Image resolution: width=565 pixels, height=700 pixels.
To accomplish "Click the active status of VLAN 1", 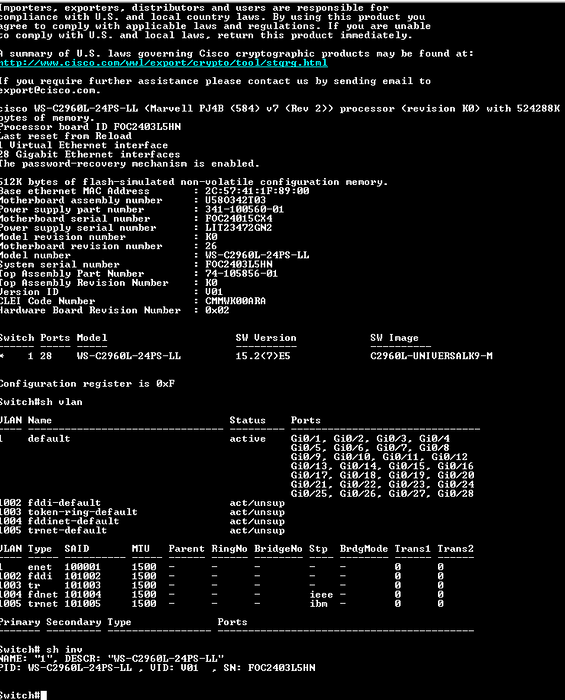I will pos(248,439).
